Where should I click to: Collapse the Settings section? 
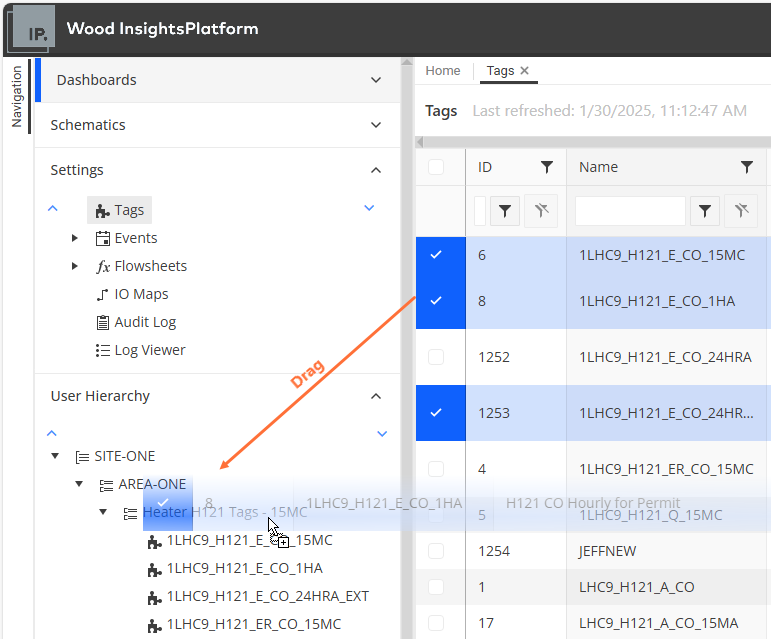376,170
